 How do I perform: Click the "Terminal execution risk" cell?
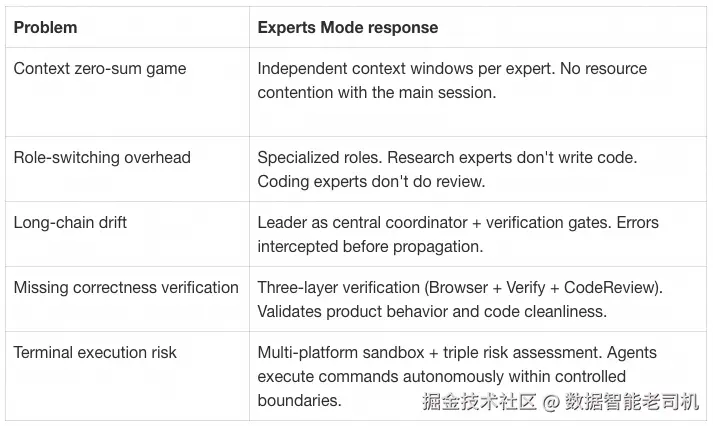(x=95, y=352)
